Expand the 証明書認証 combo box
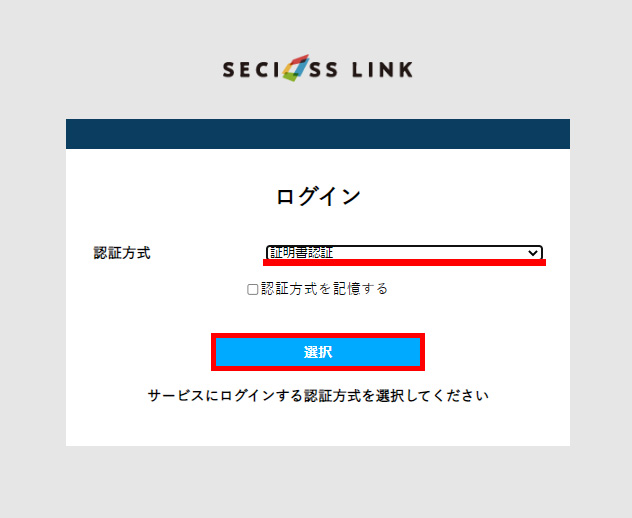Screen dimensions: 632x518 coord(404,253)
